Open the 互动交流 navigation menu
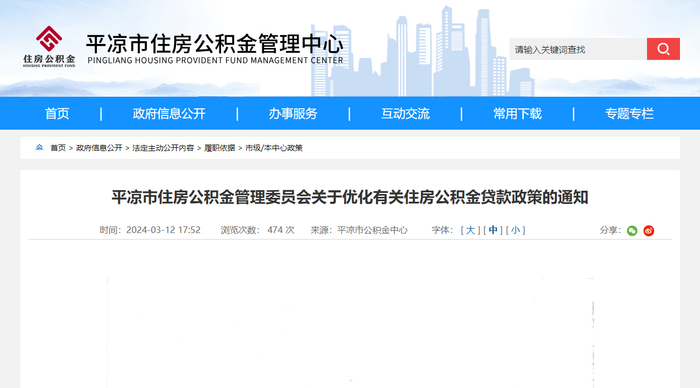This screenshot has width=700, height=388. (405, 113)
